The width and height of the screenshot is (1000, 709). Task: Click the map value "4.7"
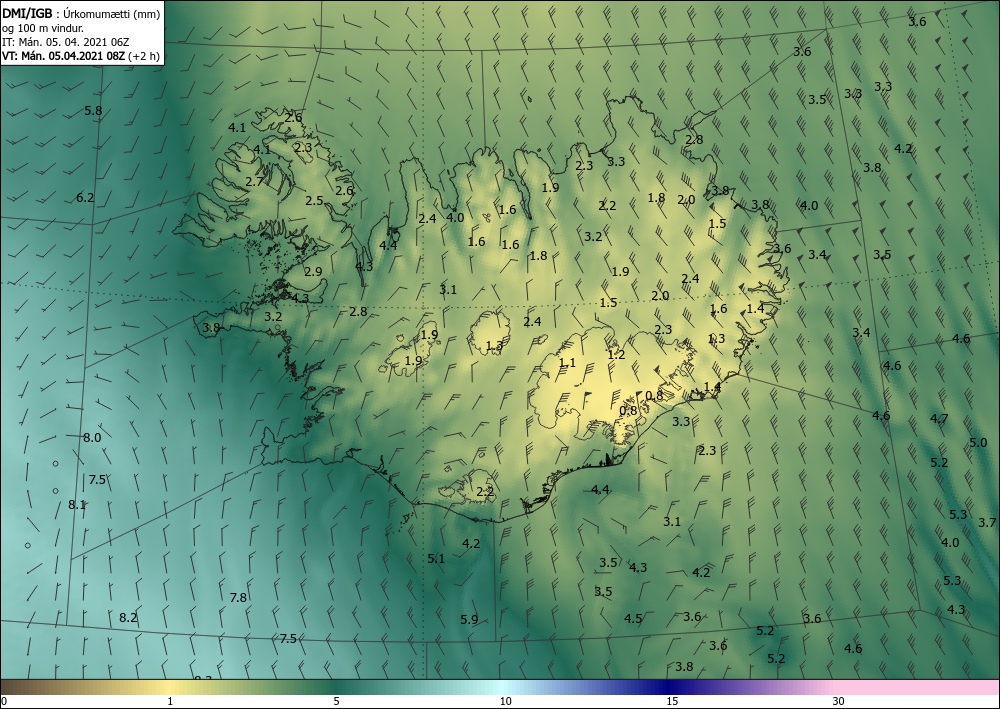tap(939, 419)
